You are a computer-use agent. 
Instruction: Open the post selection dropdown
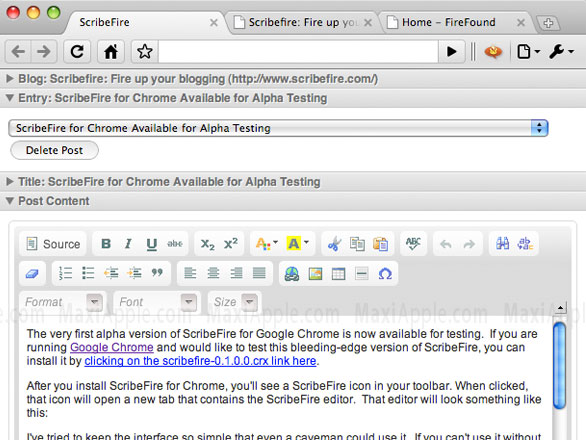278,128
